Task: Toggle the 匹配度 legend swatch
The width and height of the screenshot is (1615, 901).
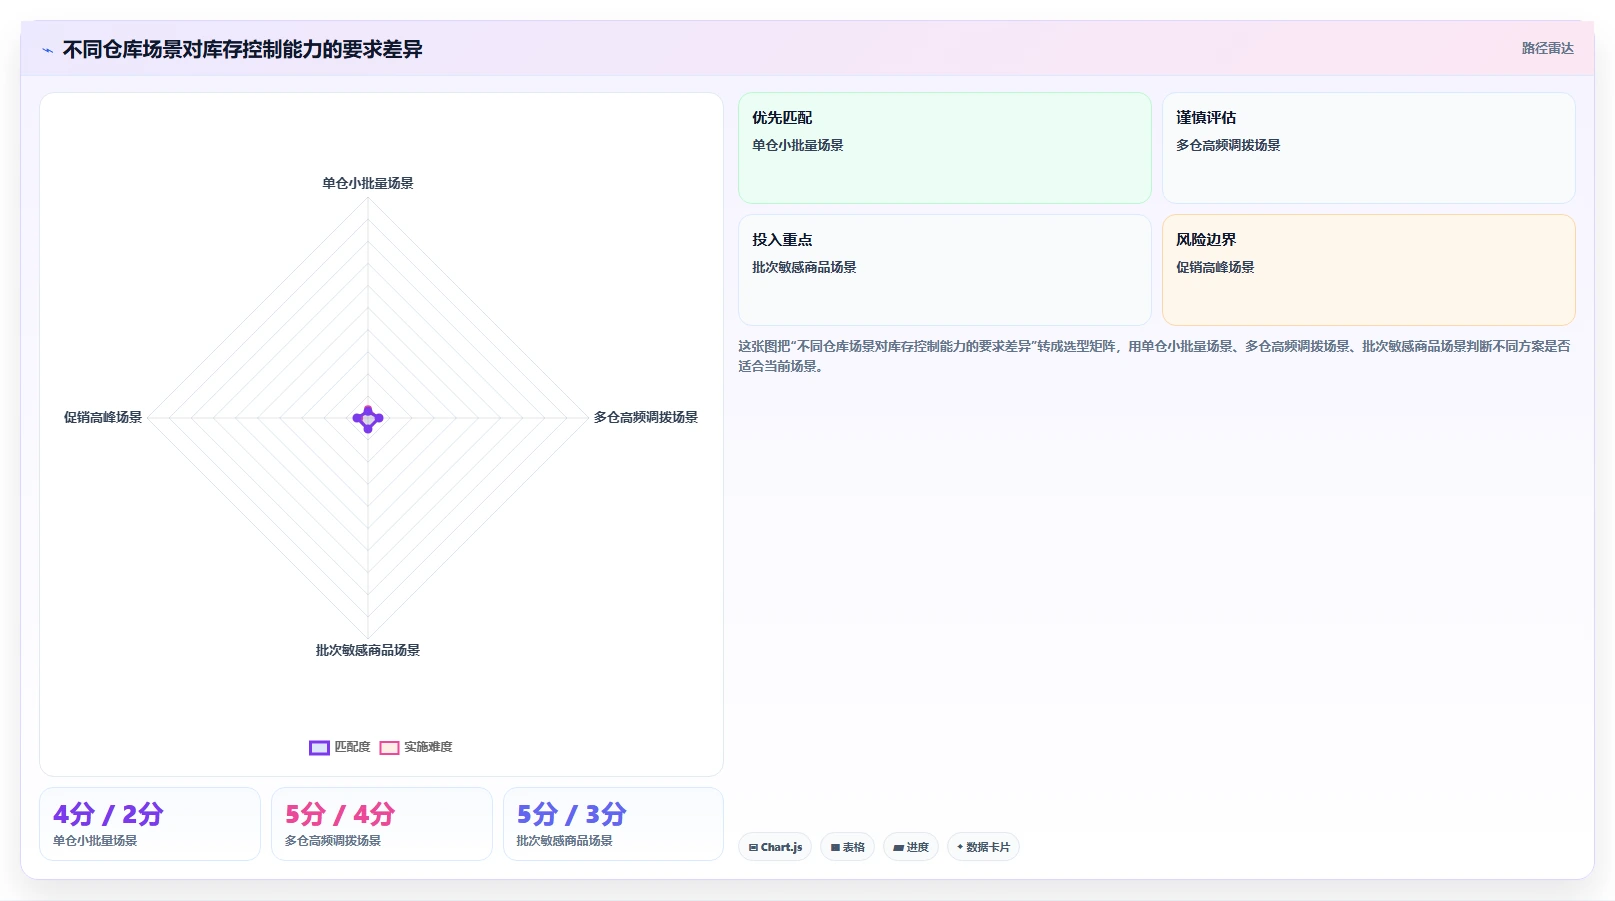Action: pos(319,748)
